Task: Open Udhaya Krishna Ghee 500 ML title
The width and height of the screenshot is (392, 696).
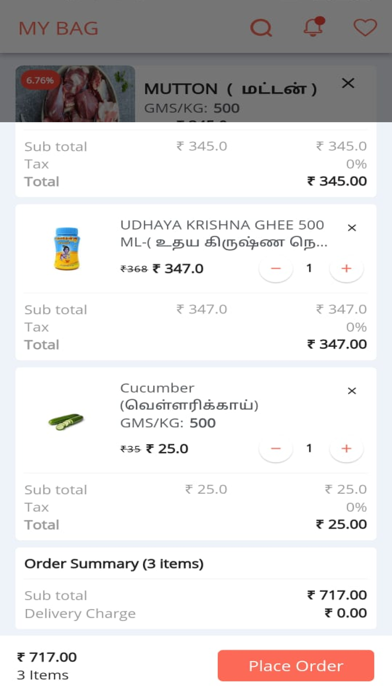Action: [224, 233]
